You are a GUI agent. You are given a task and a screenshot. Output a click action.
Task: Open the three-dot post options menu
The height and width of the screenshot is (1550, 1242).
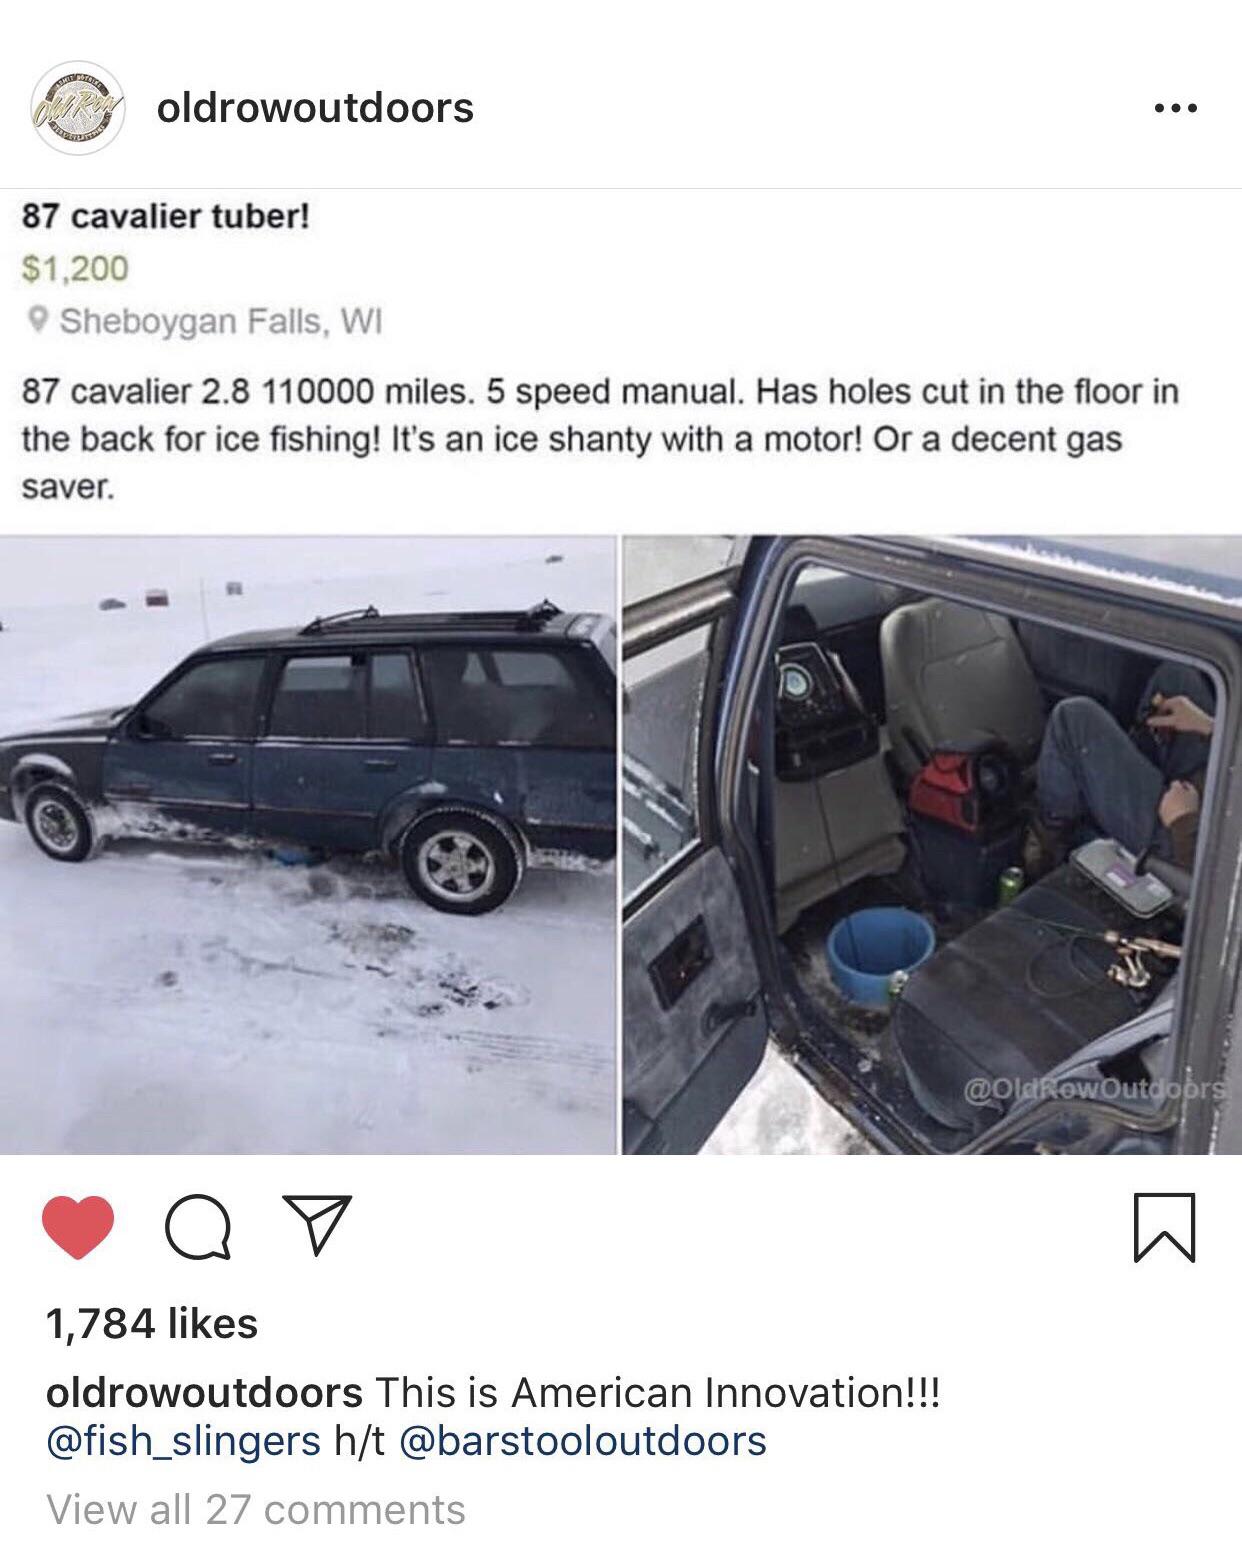point(1174,108)
